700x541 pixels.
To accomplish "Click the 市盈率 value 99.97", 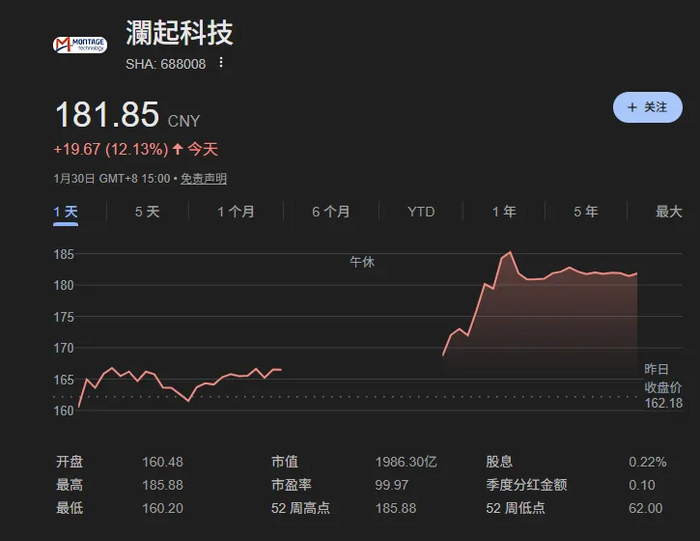I will click(x=392, y=485).
